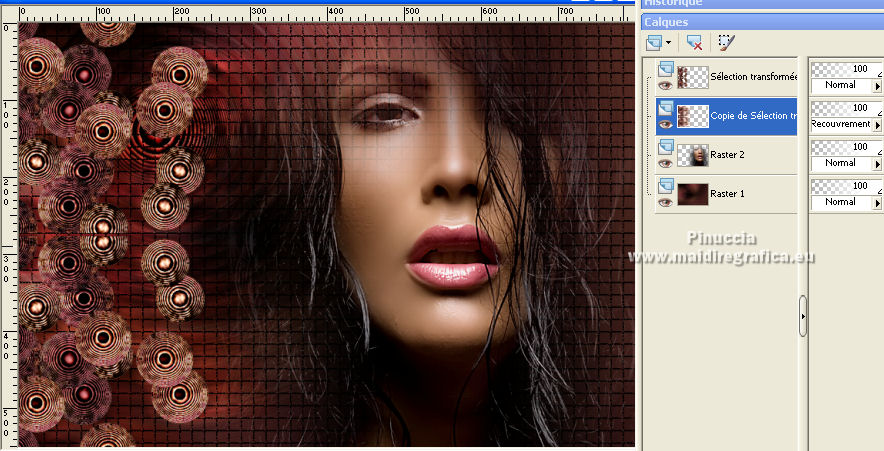The image size is (884, 451).
Task: Click Normal blend mode of Sélection transformée
Action: click(841, 85)
